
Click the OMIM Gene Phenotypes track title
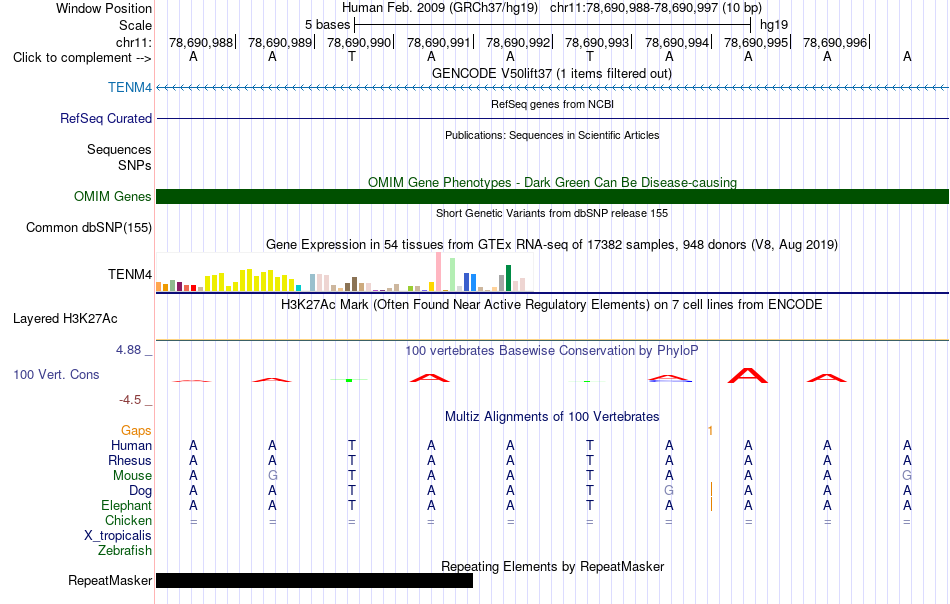(x=552, y=182)
